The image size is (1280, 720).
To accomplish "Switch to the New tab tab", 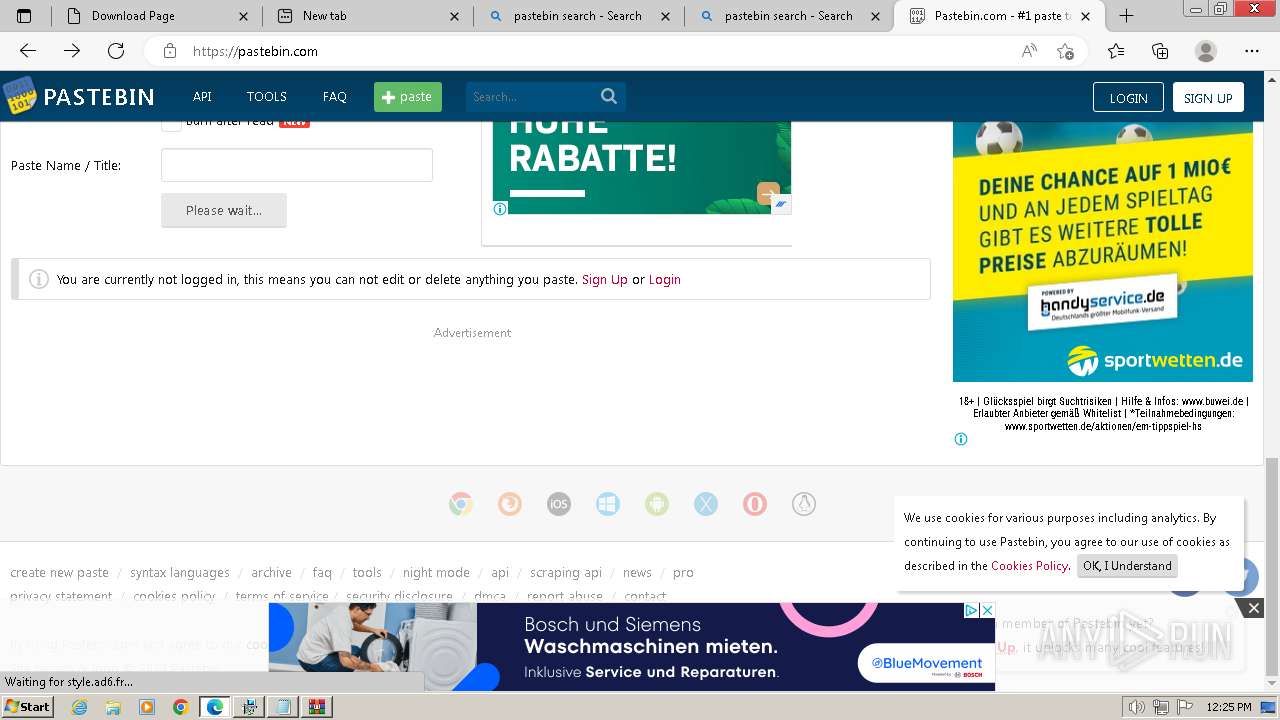I will pyautogui.click(x=367, y=16).
